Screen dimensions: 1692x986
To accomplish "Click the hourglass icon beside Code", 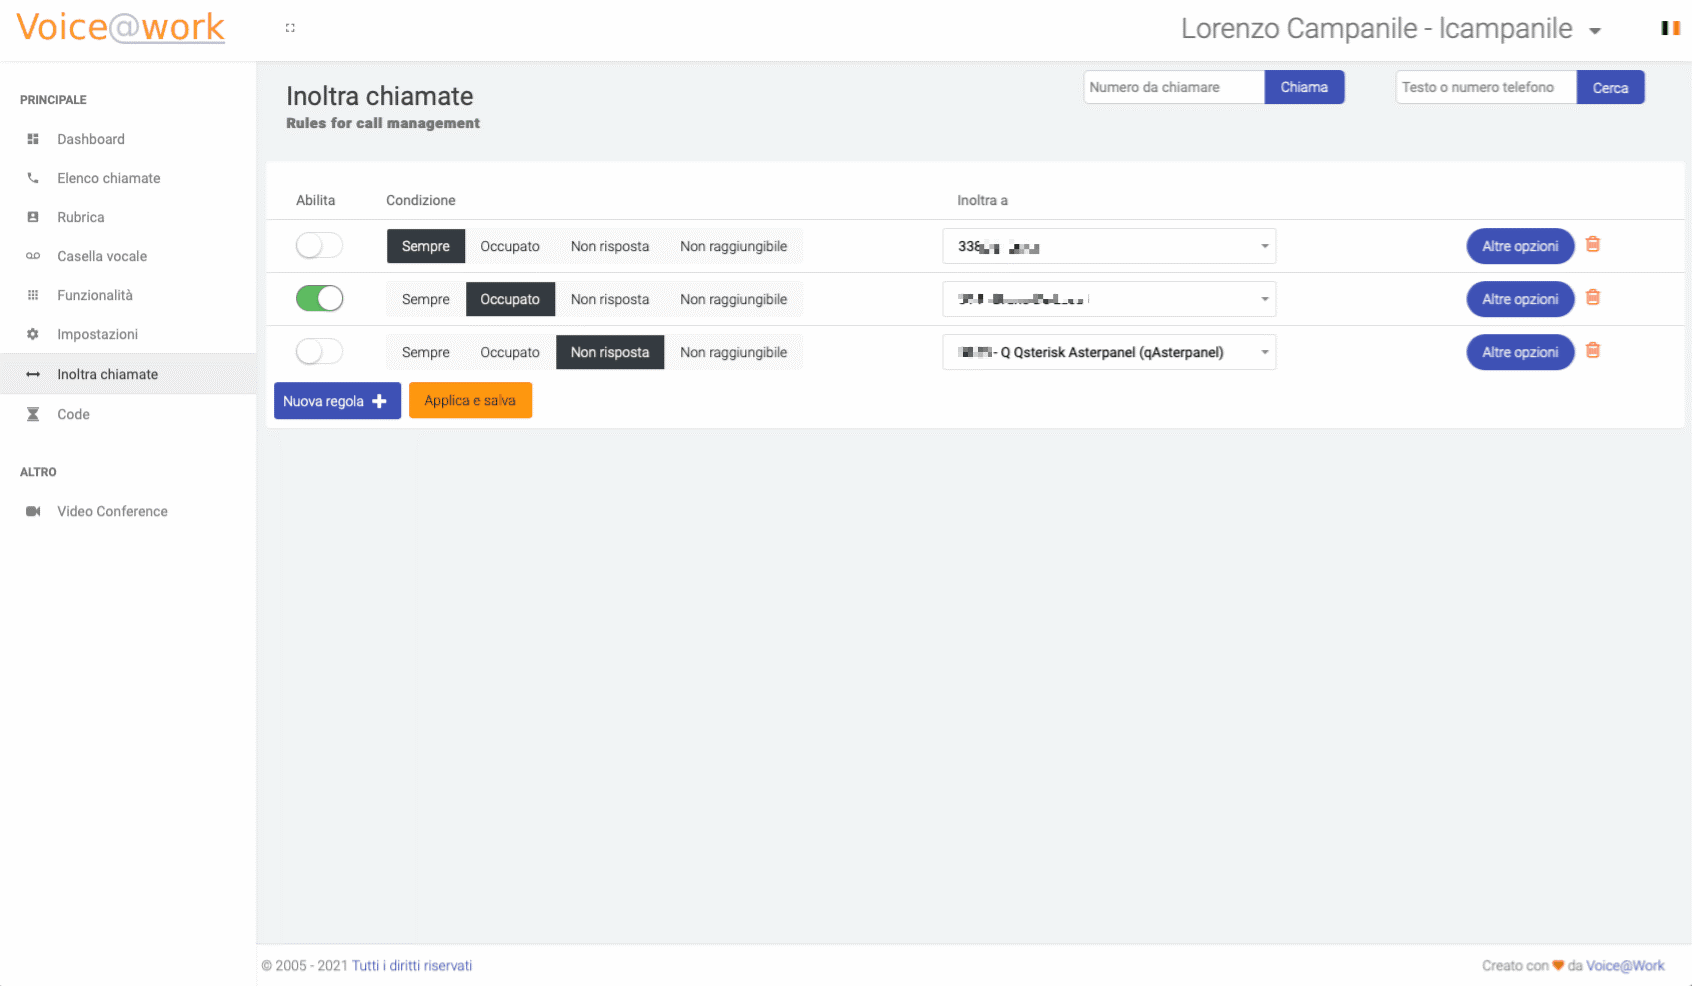I will pos(33,414).
